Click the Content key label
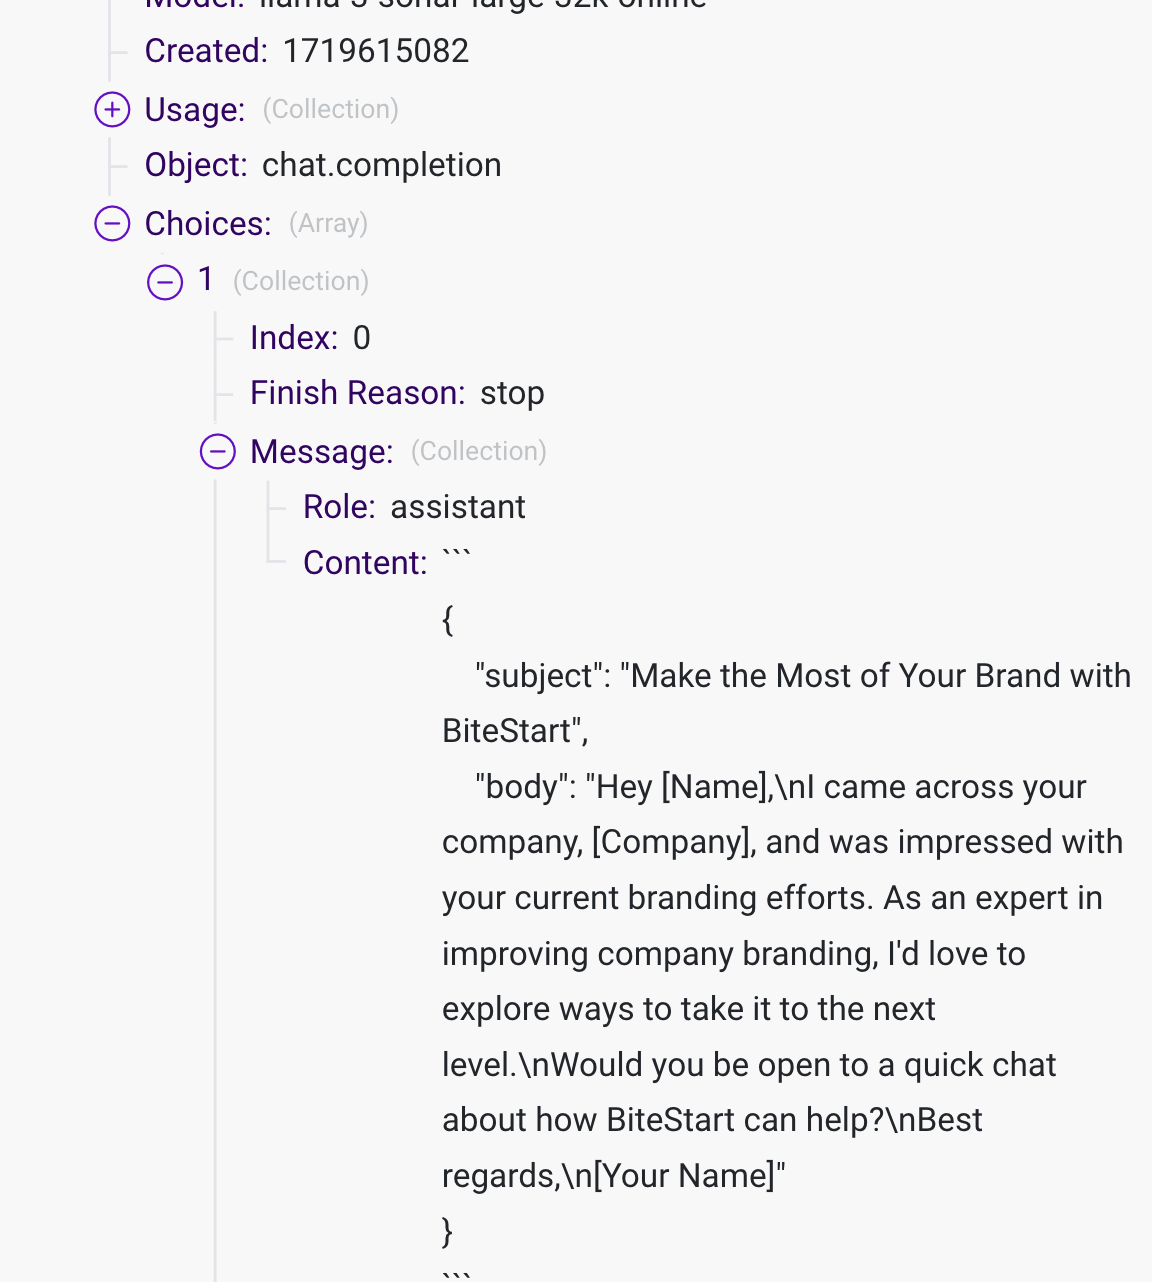The image size is (1152, 1282). (x=365, y=563)
